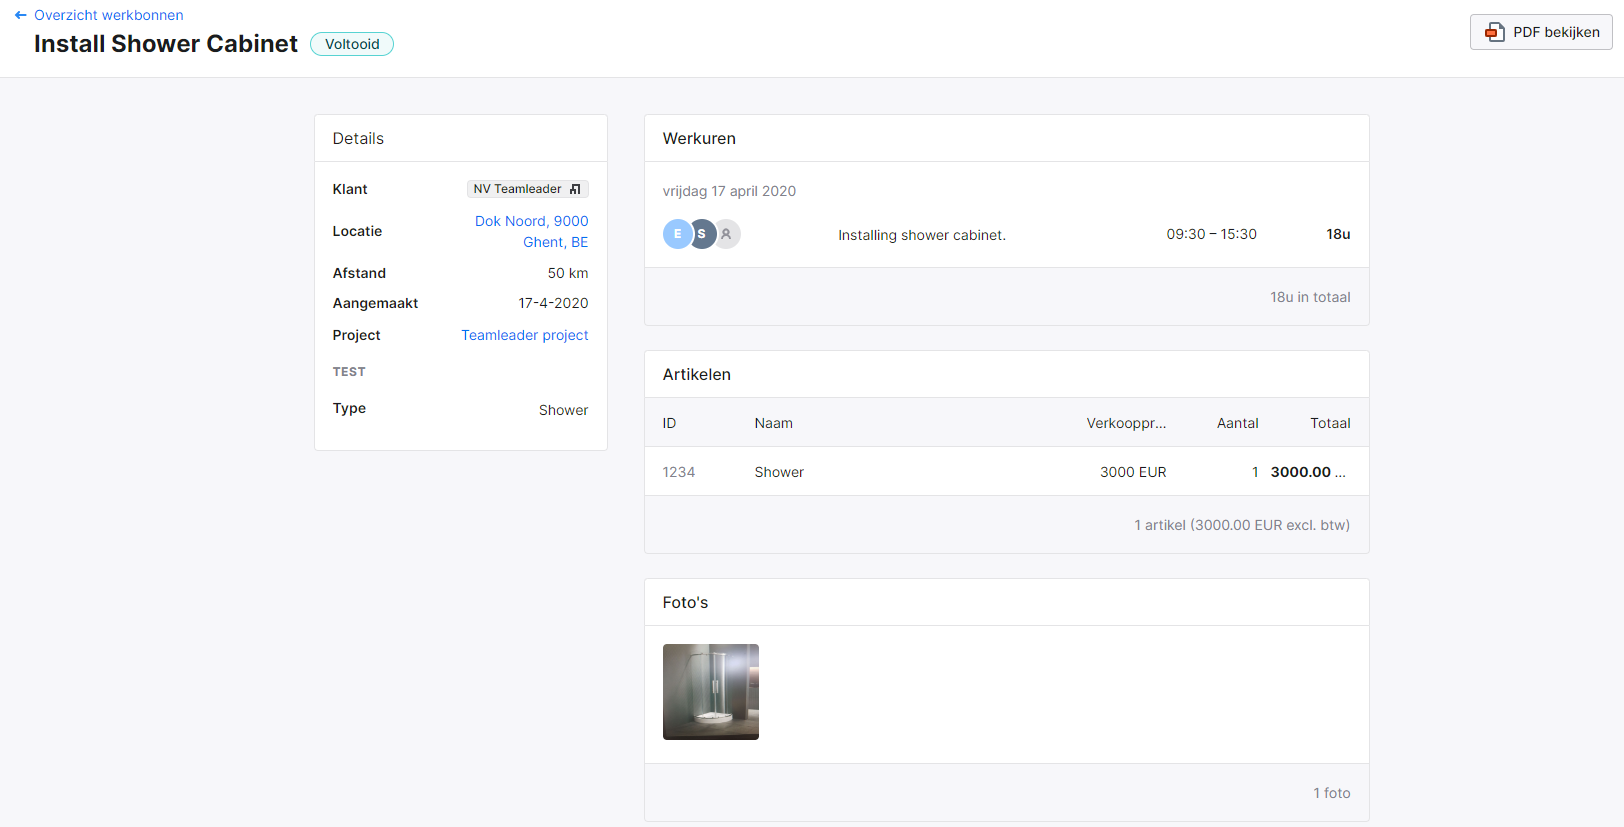Screen dimensions: 1624x827
Task: Click the Afstand label
Action: (359, 273)
